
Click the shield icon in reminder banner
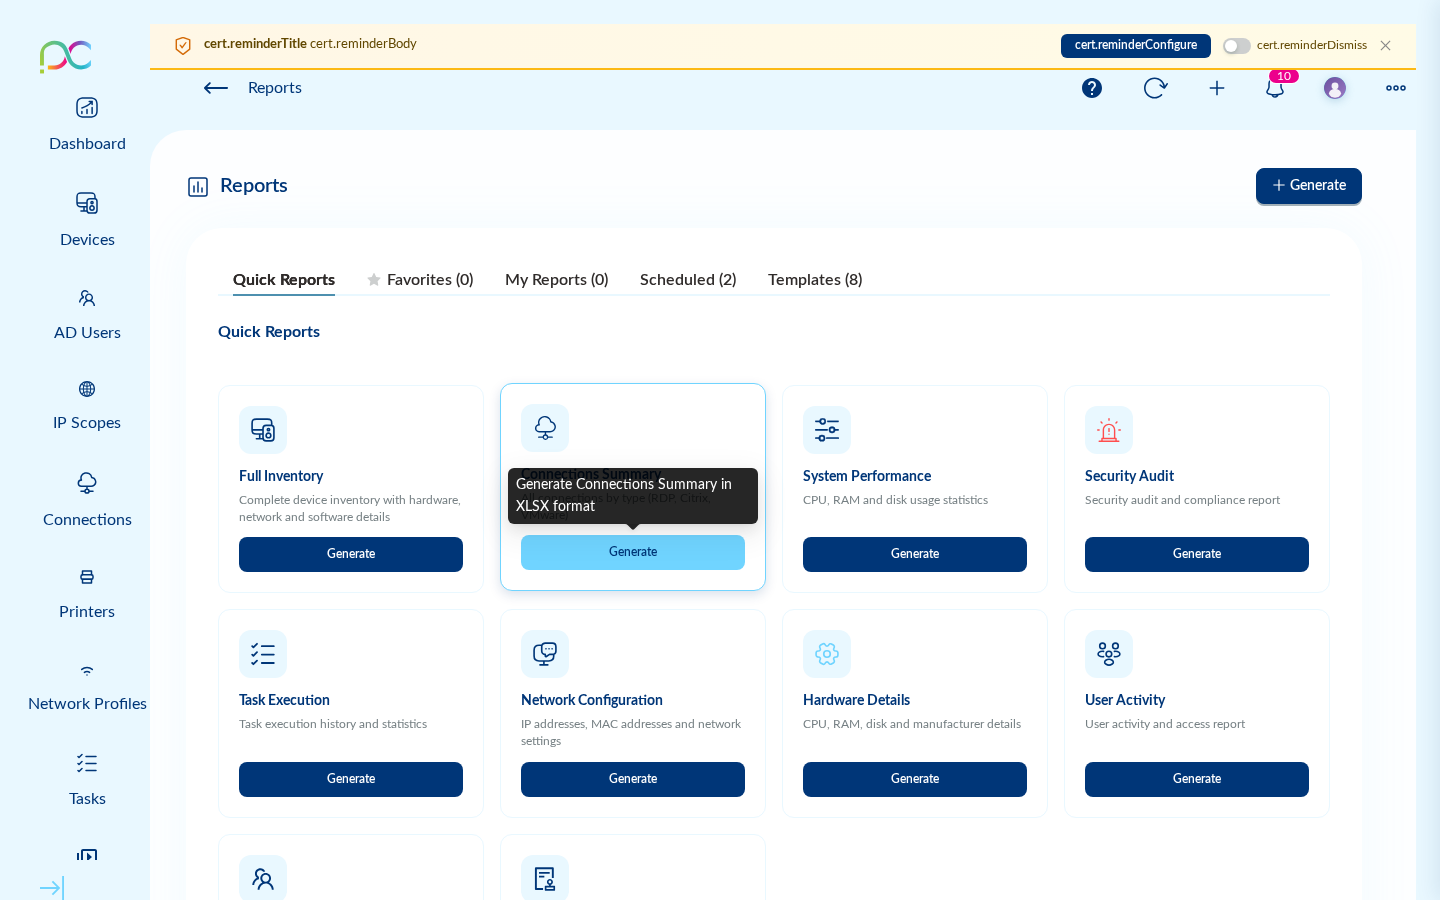(183, 46)
